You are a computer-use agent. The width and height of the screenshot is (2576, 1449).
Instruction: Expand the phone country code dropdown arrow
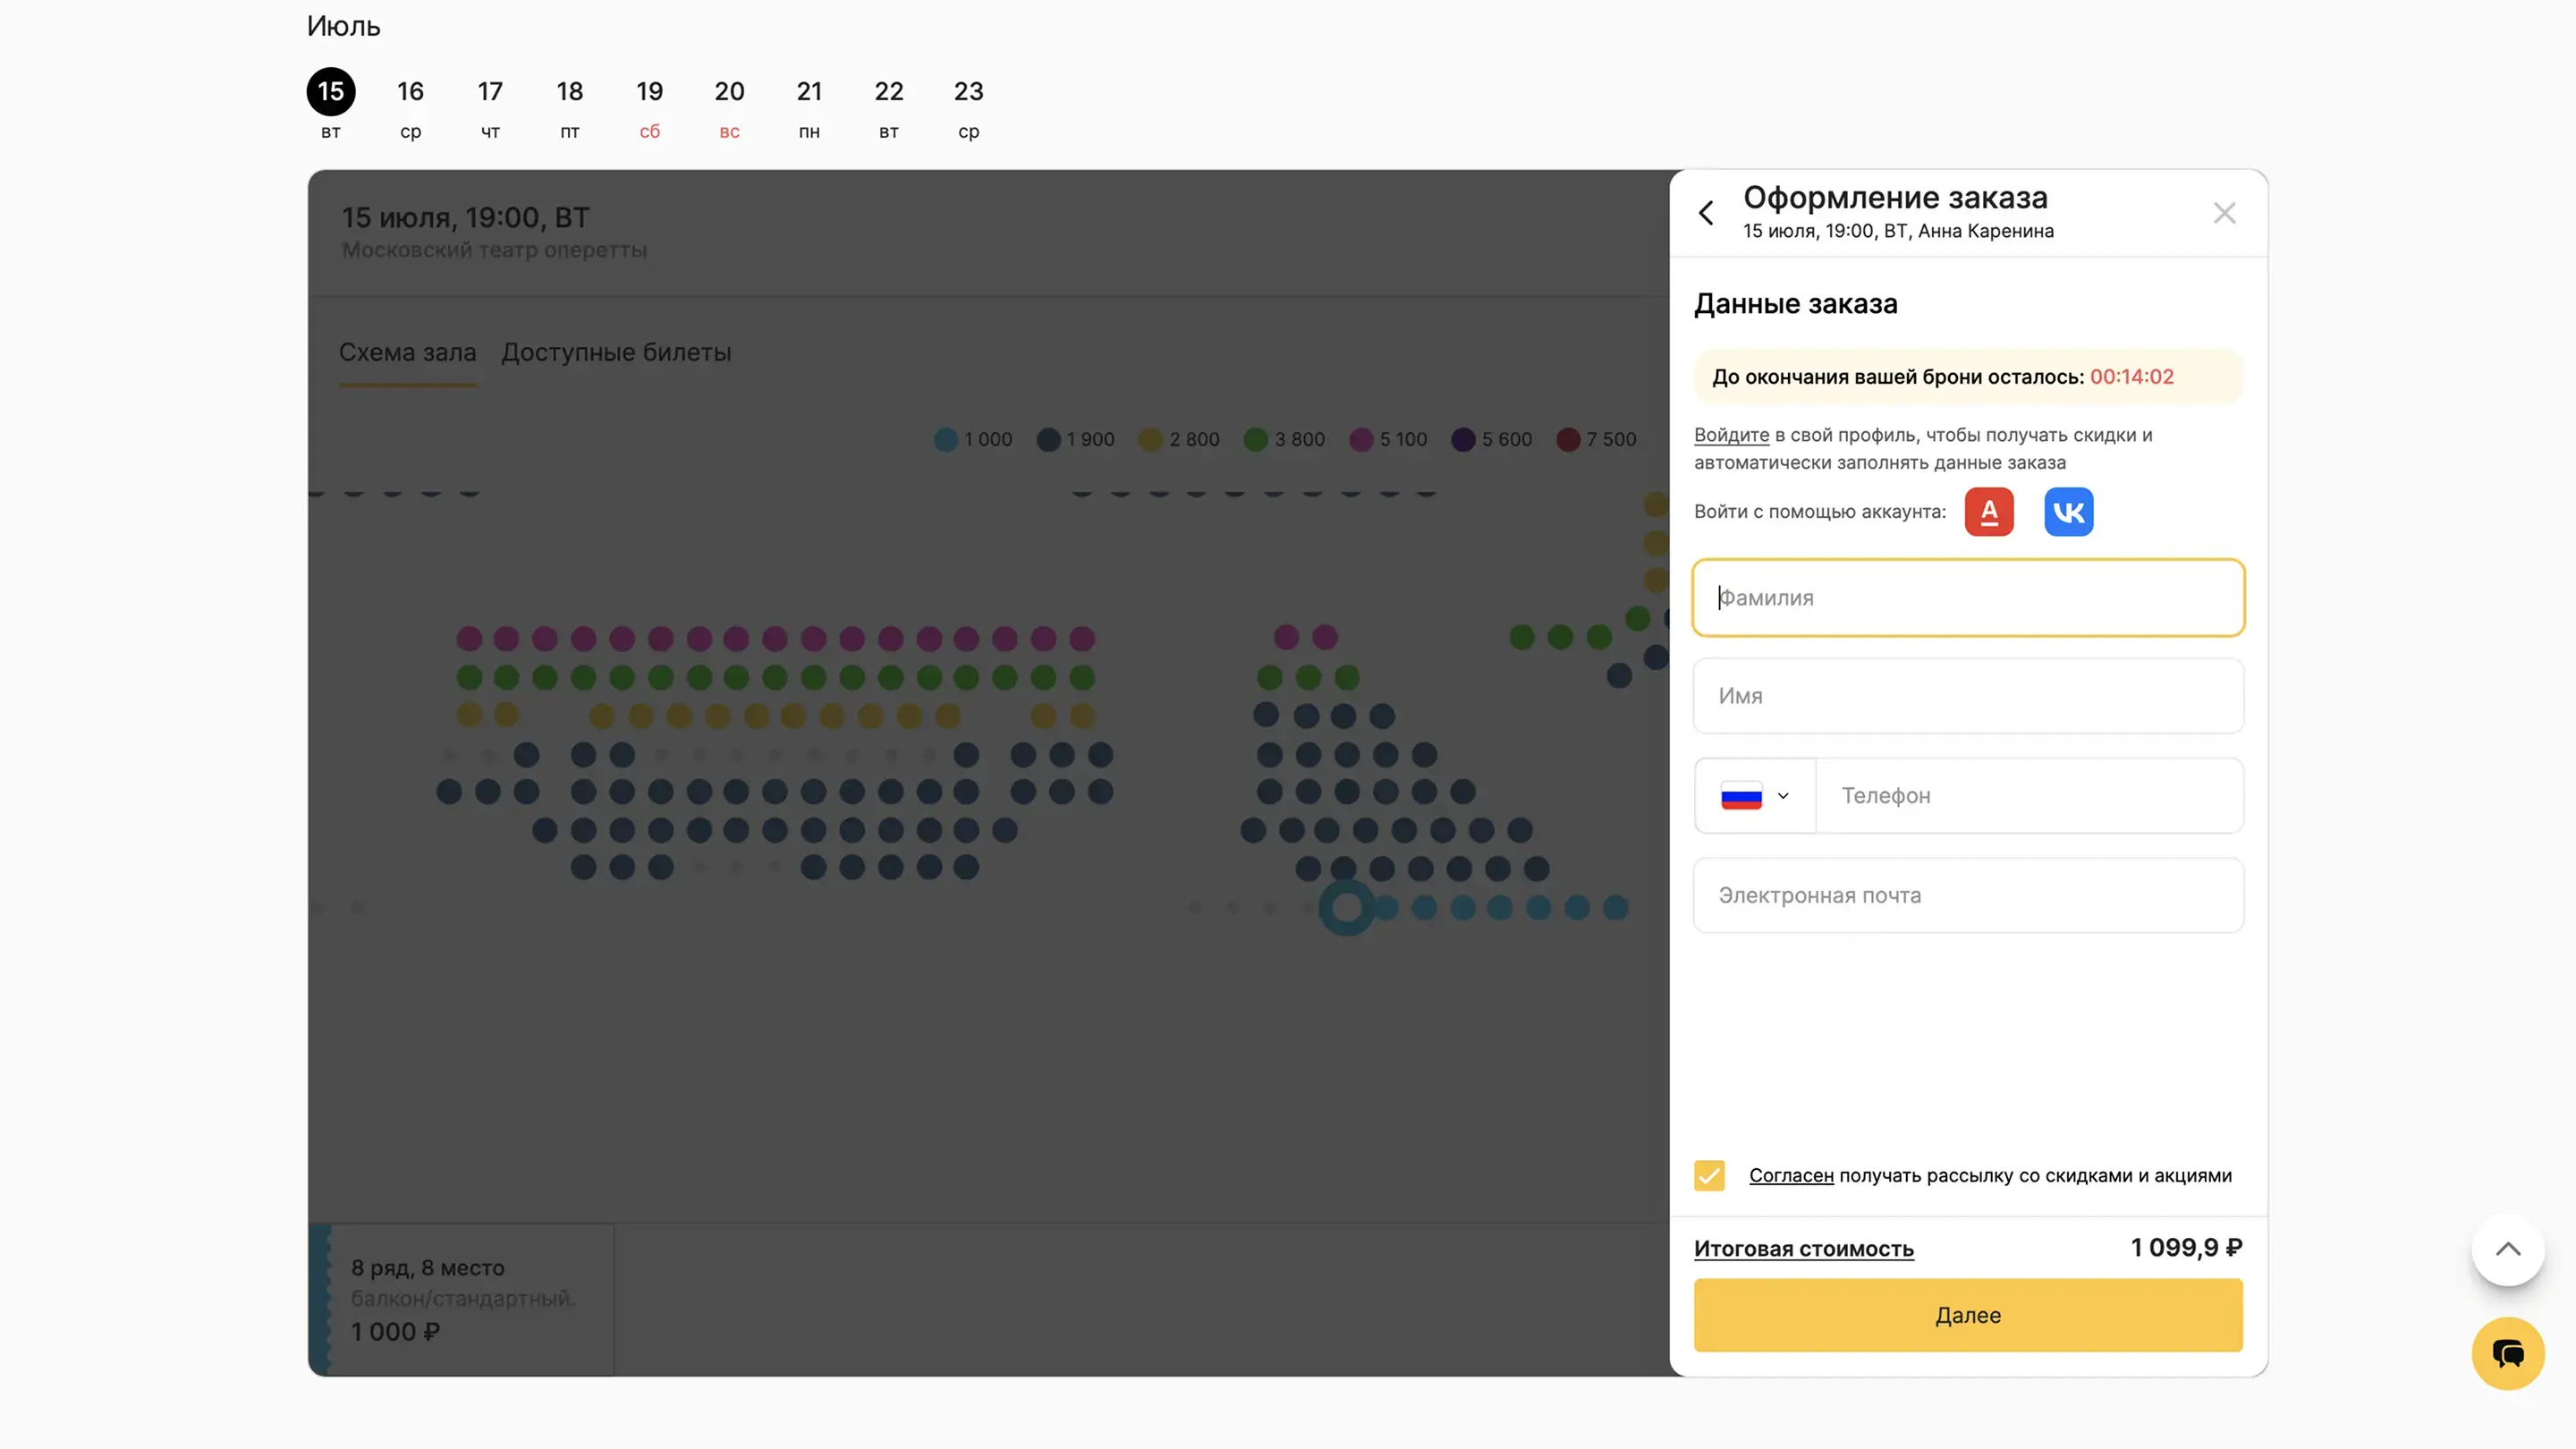pyautogui.click(x=1783, y=796)
